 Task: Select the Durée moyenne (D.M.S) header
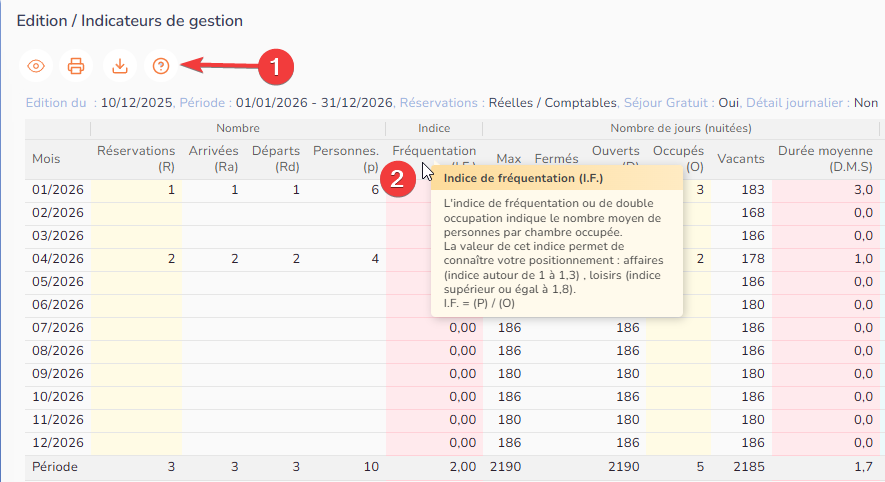pyautogui.click(x=825, y=158)
